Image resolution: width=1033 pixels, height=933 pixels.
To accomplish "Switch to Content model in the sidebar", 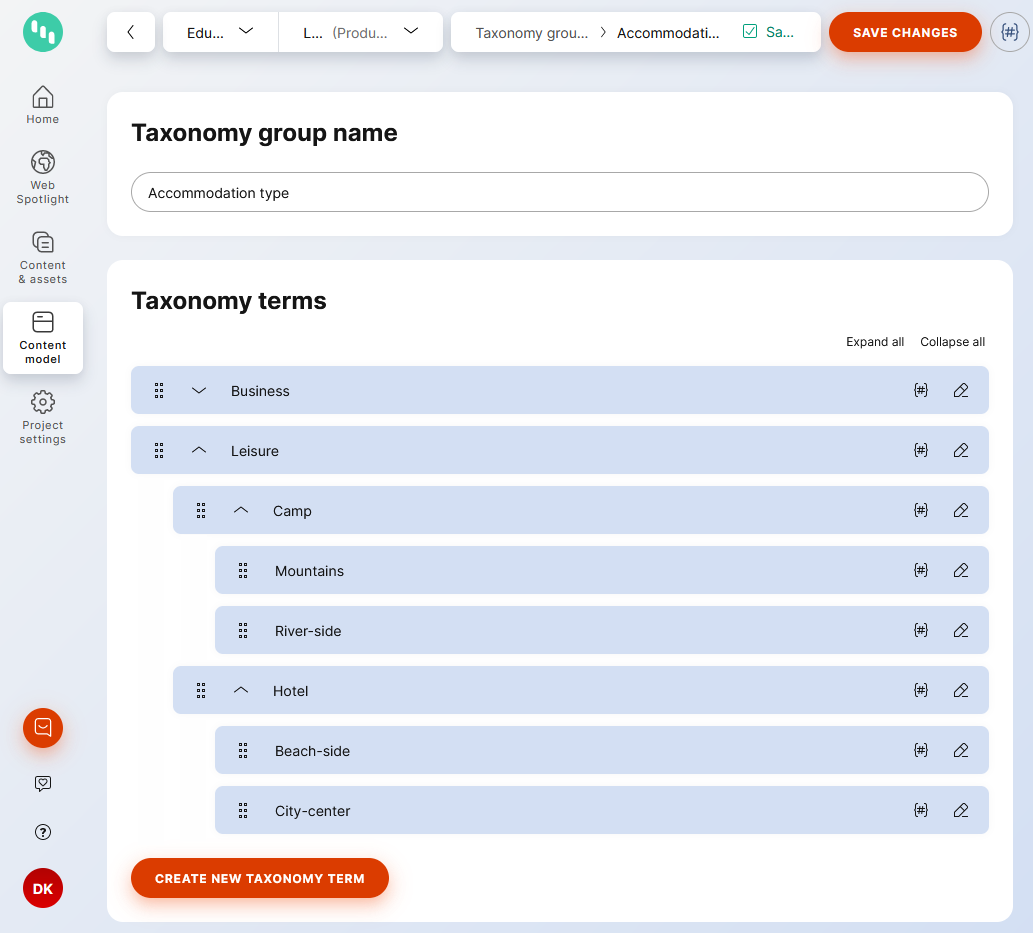I will pyautogui.click(x=42, y=337).
